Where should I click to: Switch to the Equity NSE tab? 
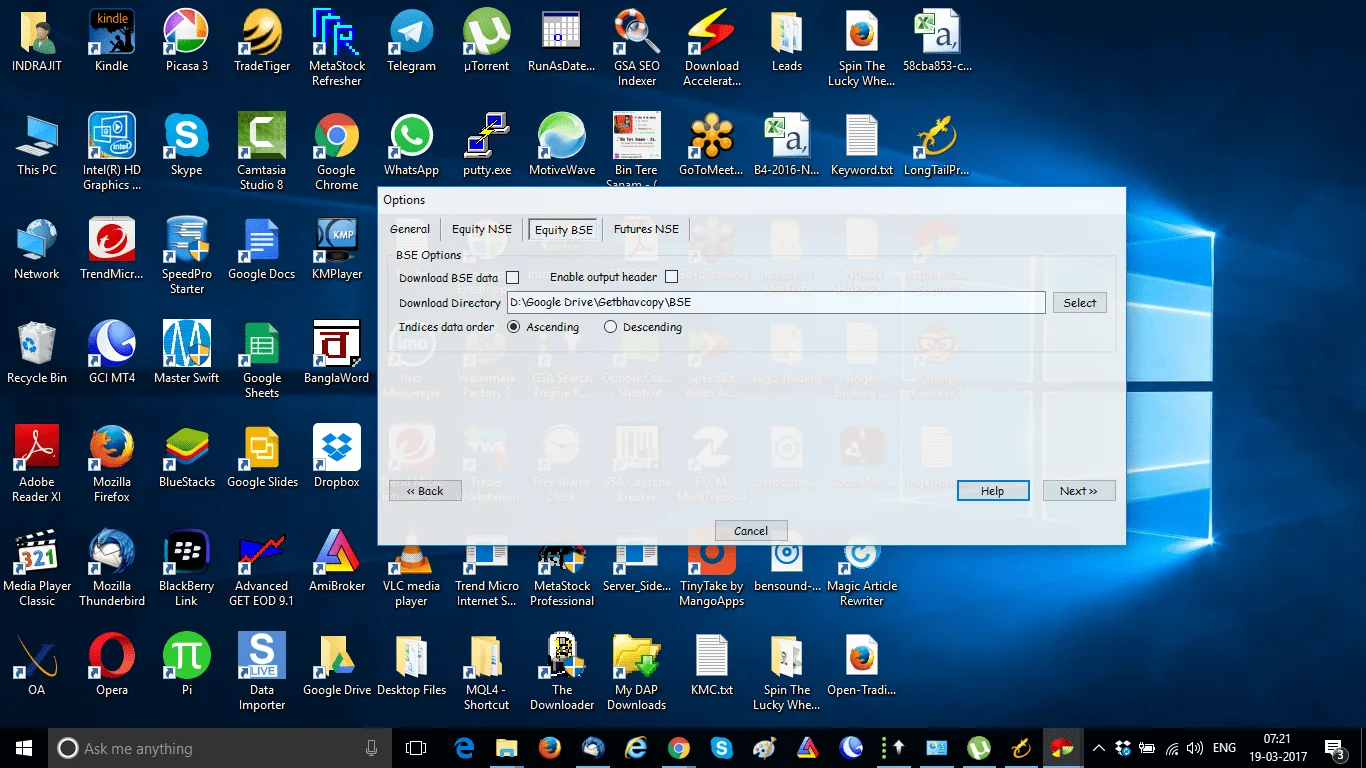[481, 229]
